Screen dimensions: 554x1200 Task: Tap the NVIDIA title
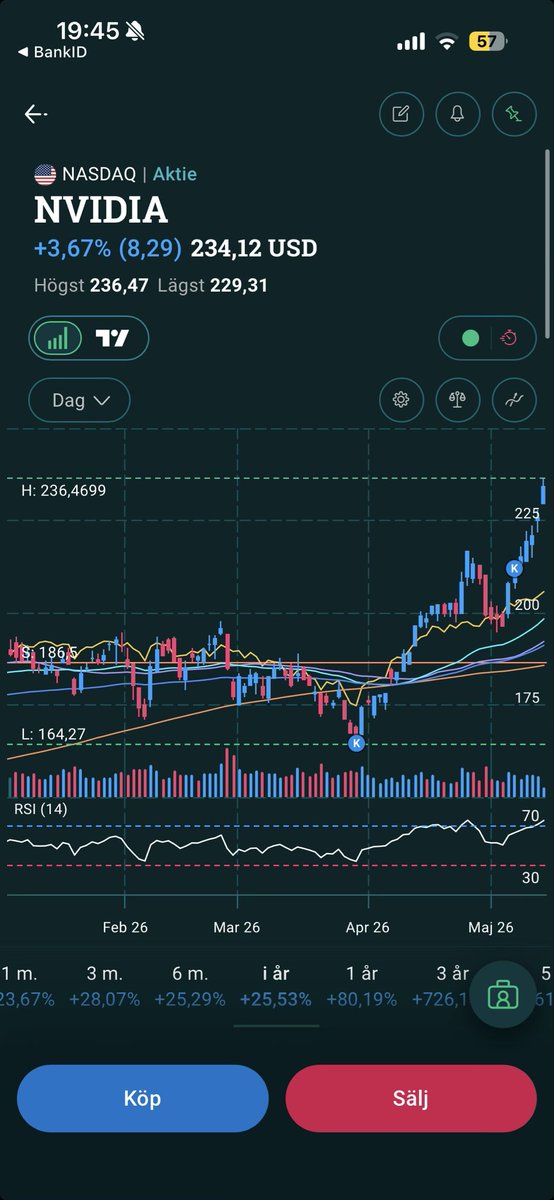coord(101,210)
